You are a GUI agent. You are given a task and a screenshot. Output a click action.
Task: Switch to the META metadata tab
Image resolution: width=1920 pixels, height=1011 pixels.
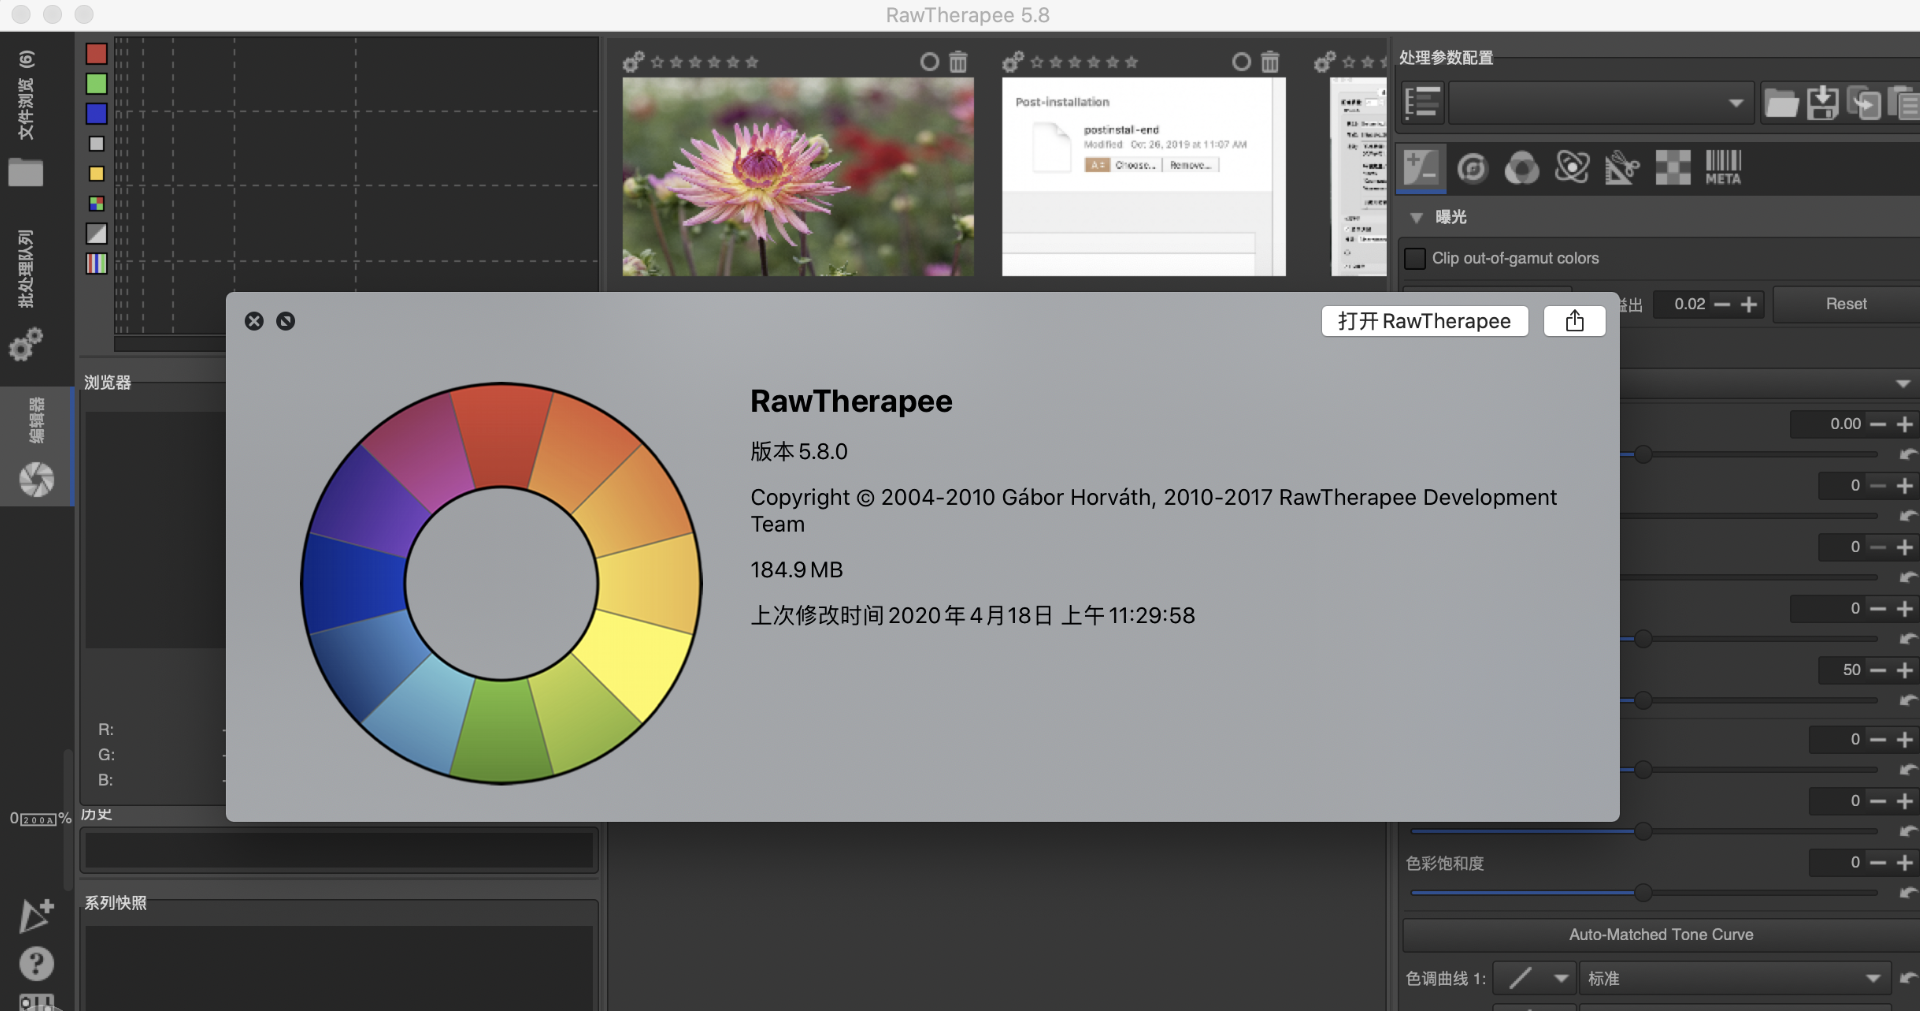[1723, 168]
